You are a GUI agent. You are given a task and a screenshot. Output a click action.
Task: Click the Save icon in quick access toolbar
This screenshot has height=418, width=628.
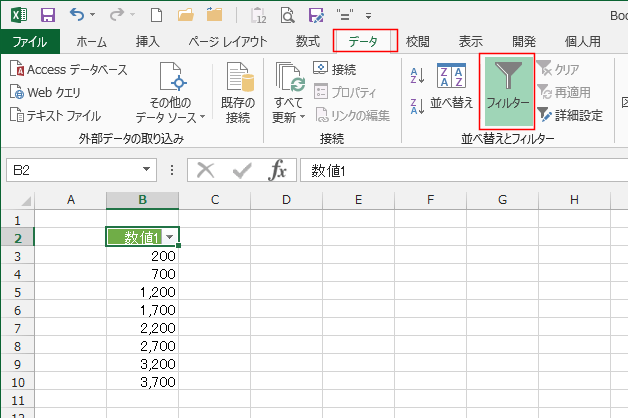[47, 15]
